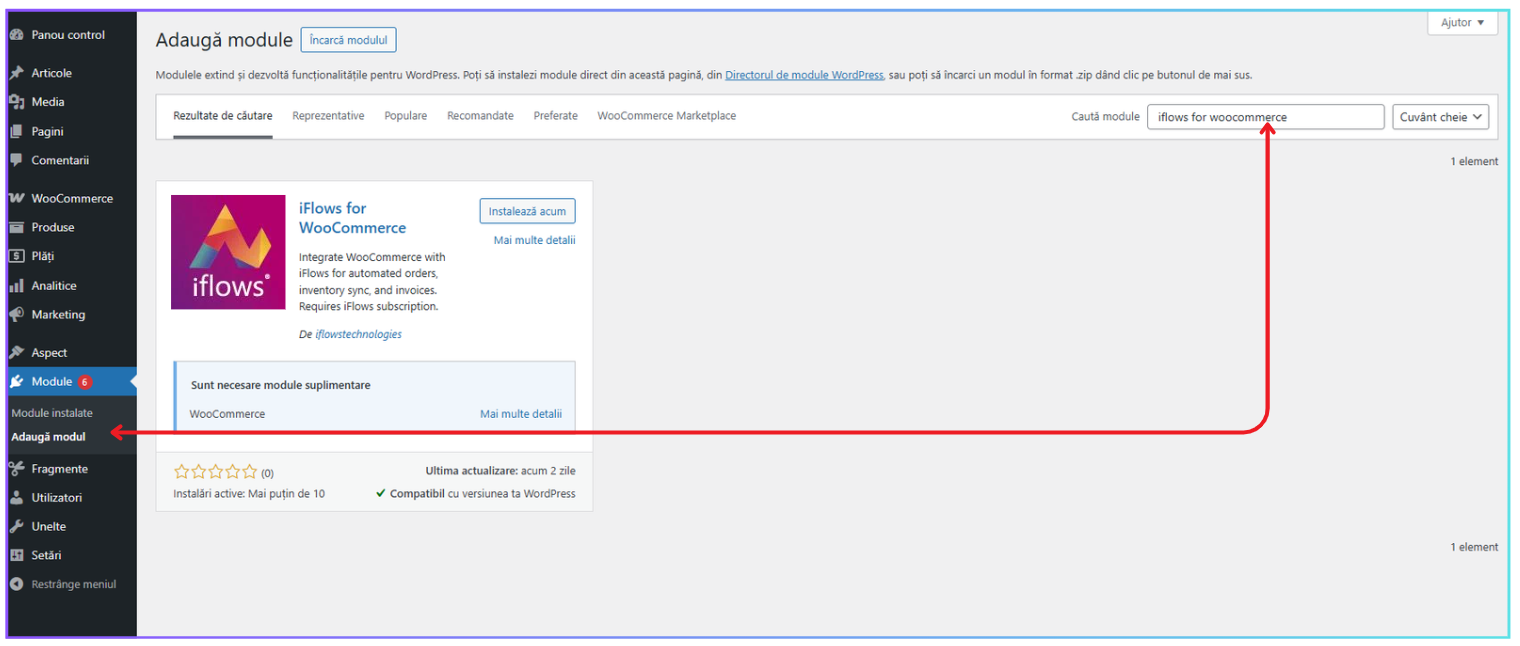Select the Produse sidebar icon
This screenshot has height=646, width=1520.
16,227
